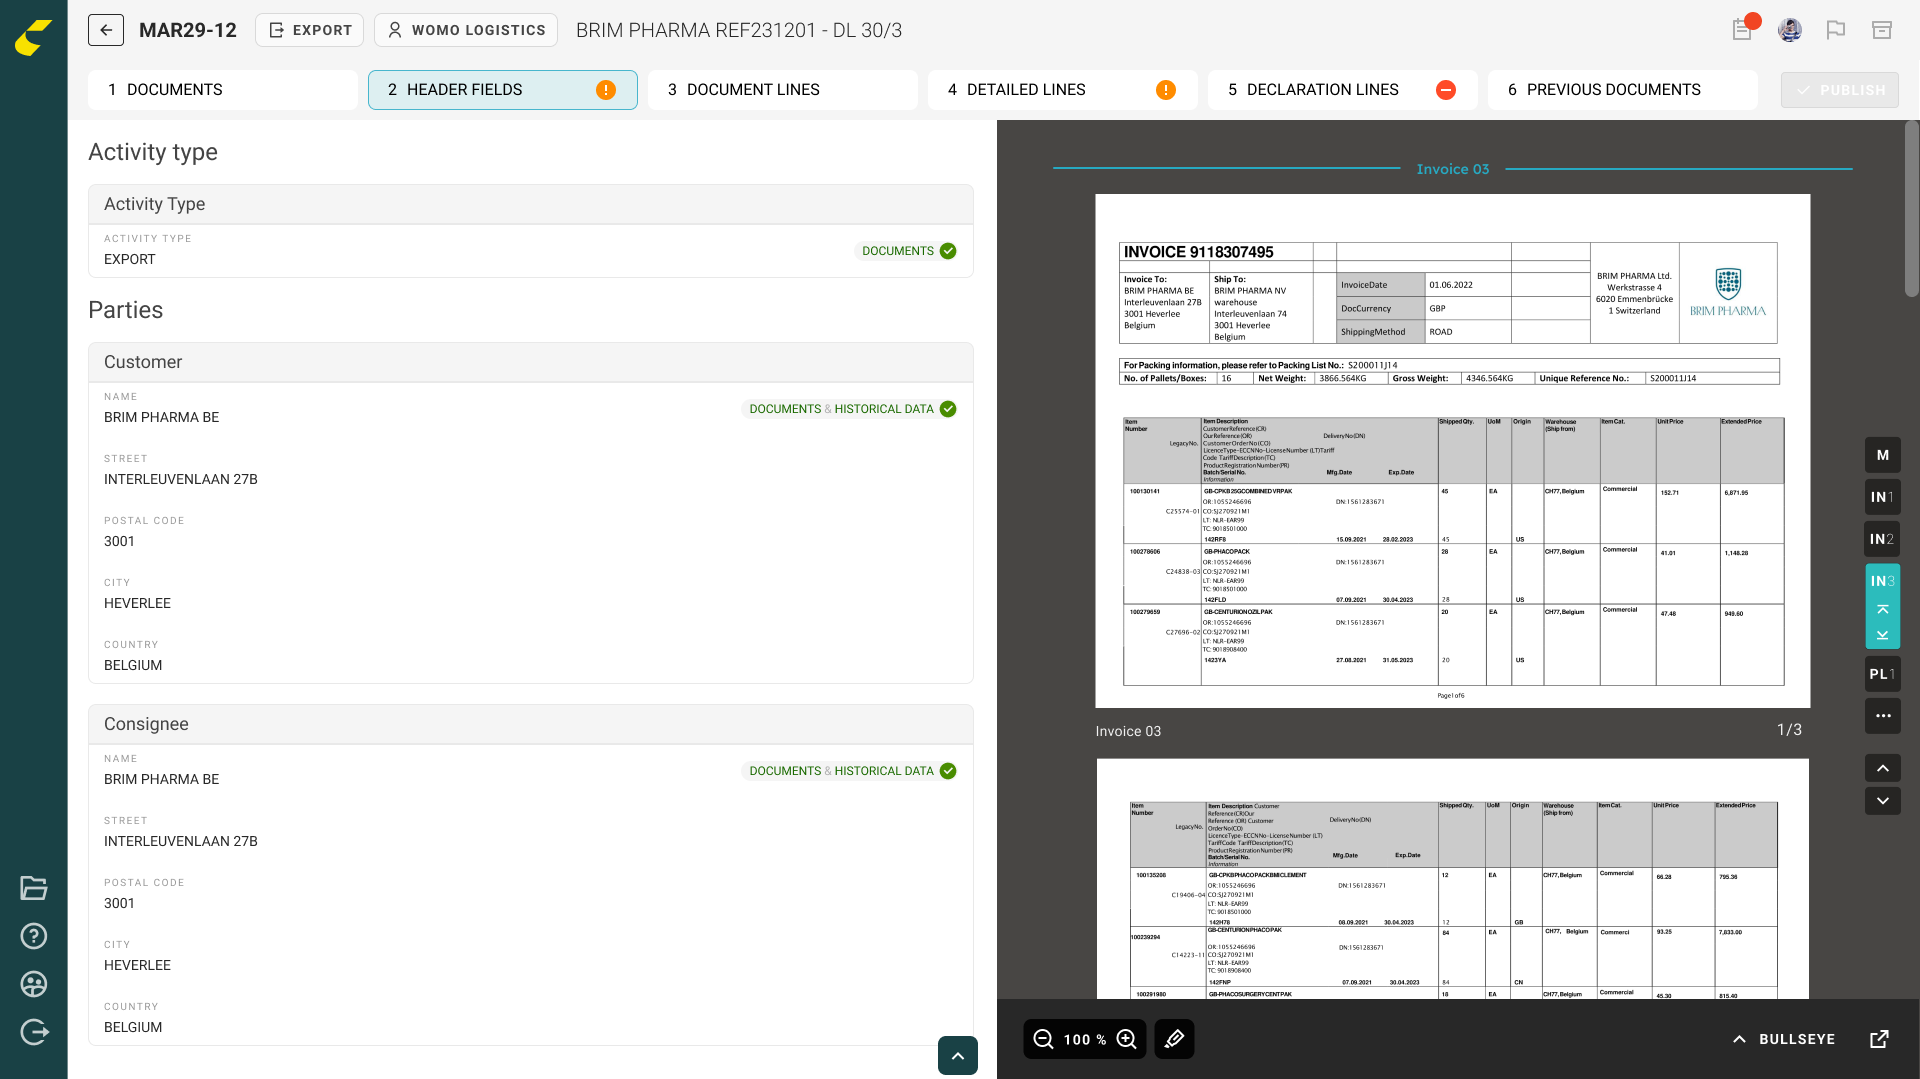1920x1079 pixels.
Task: Open the folder icon in sidebar
Action: [34, 888]
